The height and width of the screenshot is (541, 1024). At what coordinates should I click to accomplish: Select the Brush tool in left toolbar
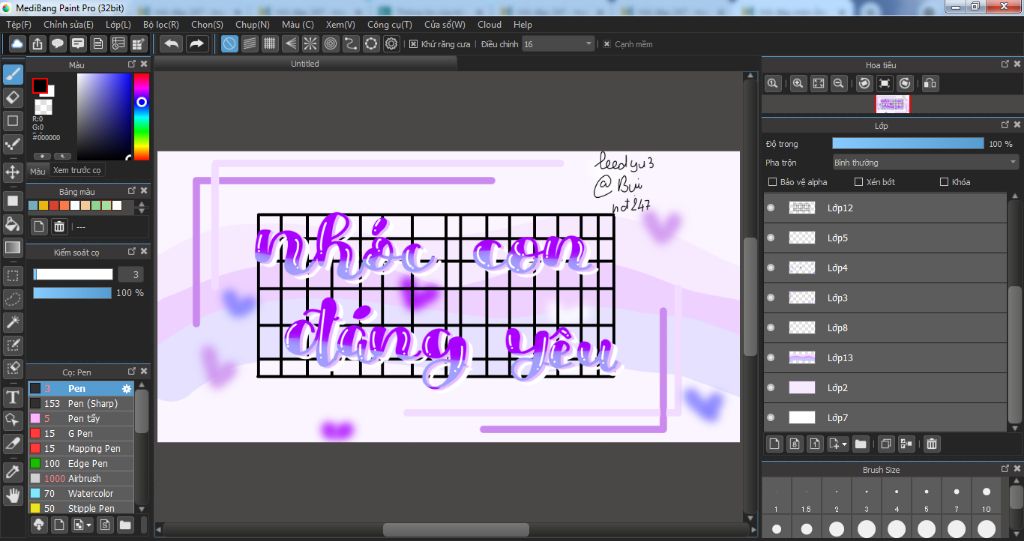tap(12, 74)
